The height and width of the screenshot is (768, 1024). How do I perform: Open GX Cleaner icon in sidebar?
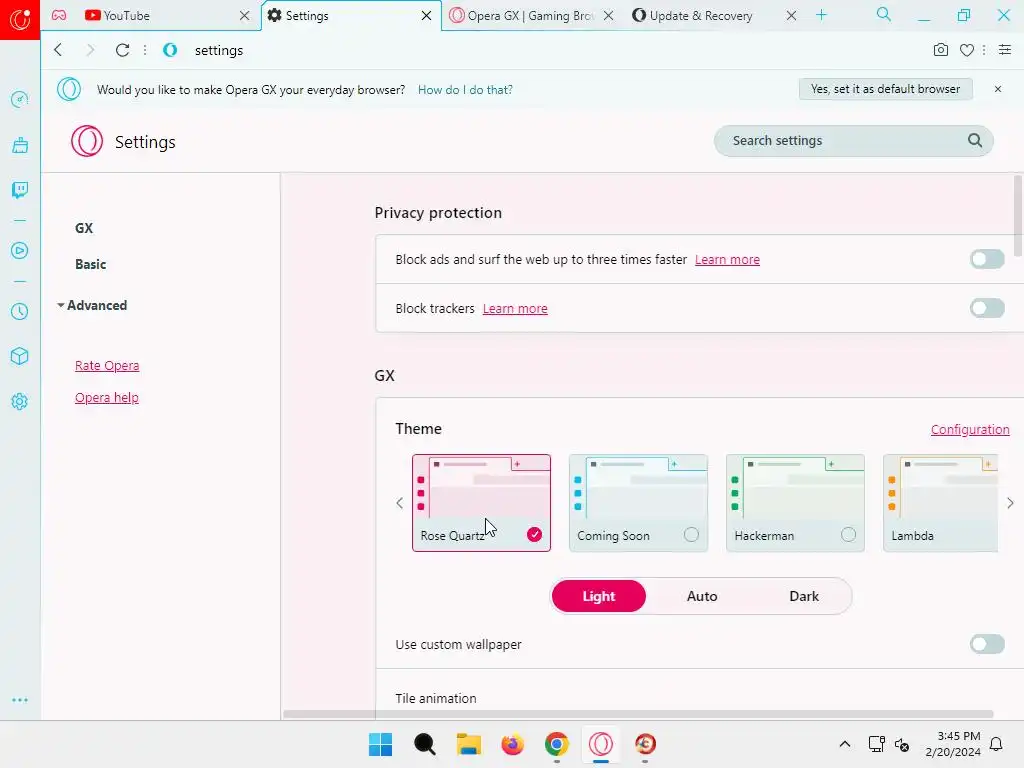click(20, 145)
